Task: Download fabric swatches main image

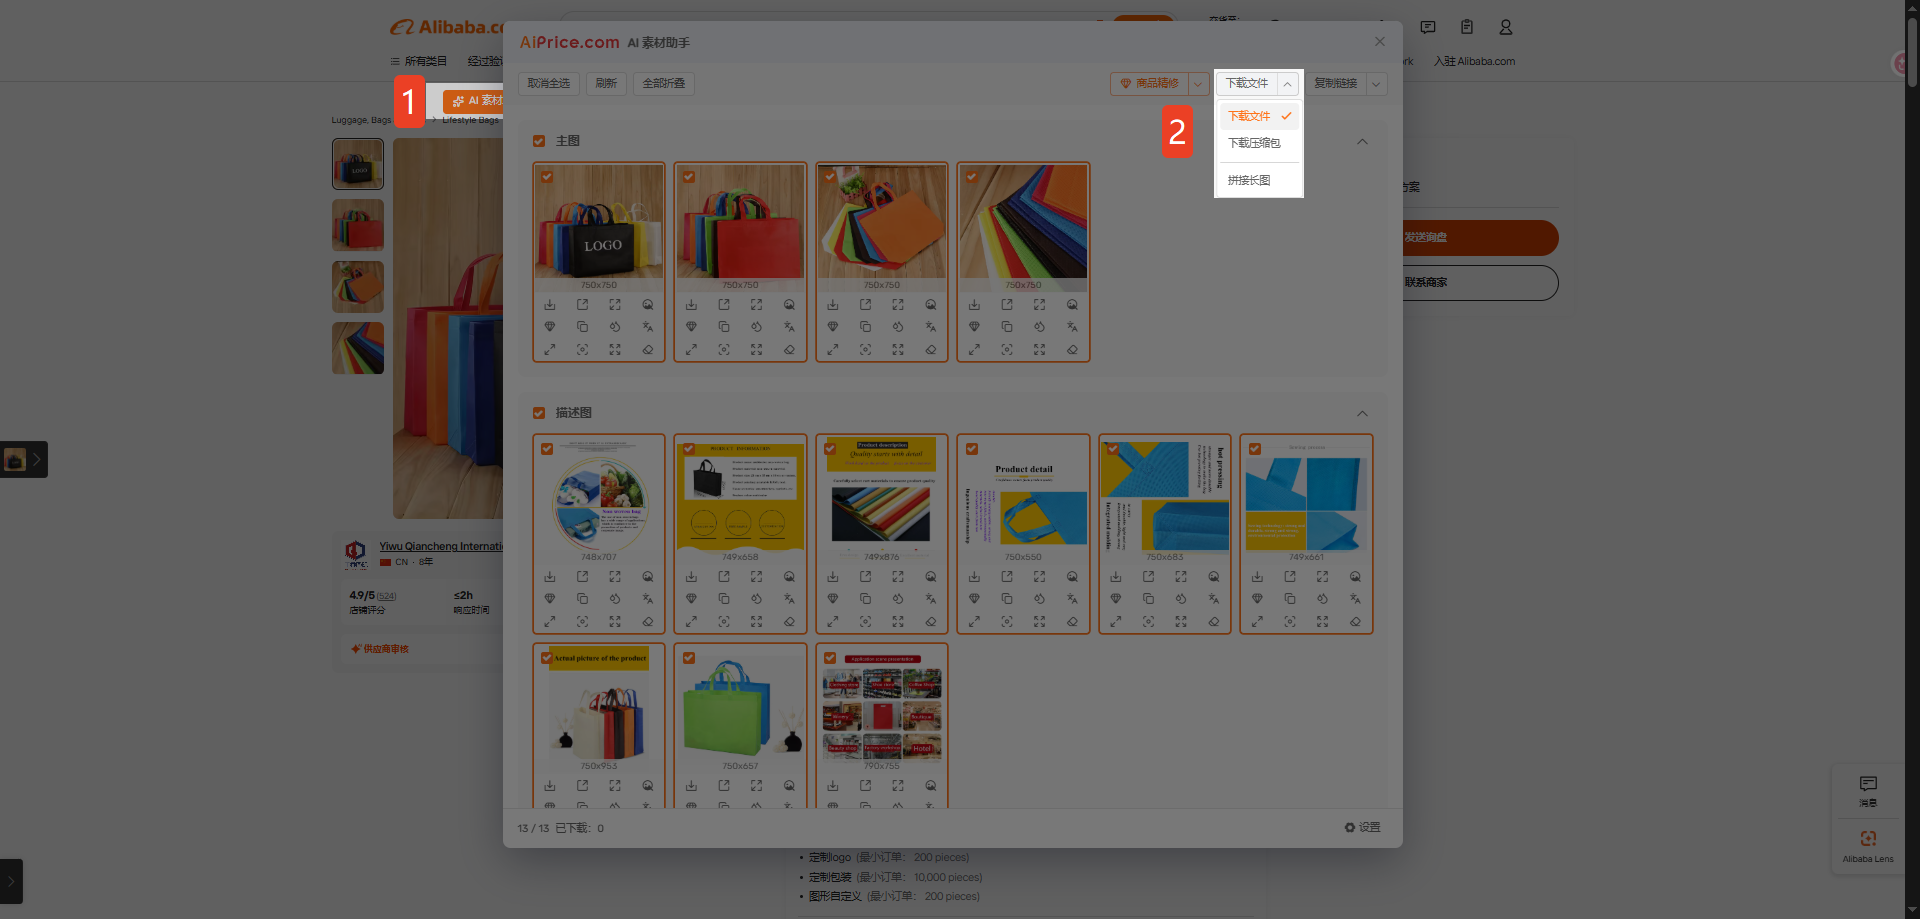Action: click(x=974, y=305)
